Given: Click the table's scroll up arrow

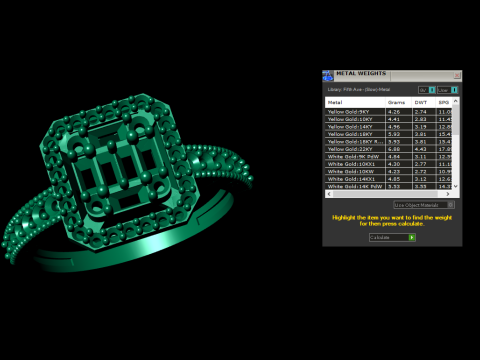Looking at the screenshot, I should tap(456, 101).
